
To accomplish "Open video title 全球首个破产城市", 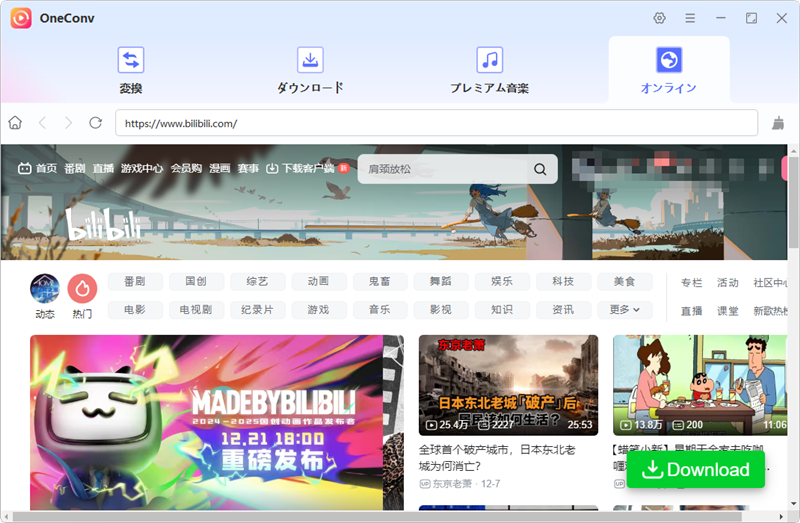I will pos(497,458).
